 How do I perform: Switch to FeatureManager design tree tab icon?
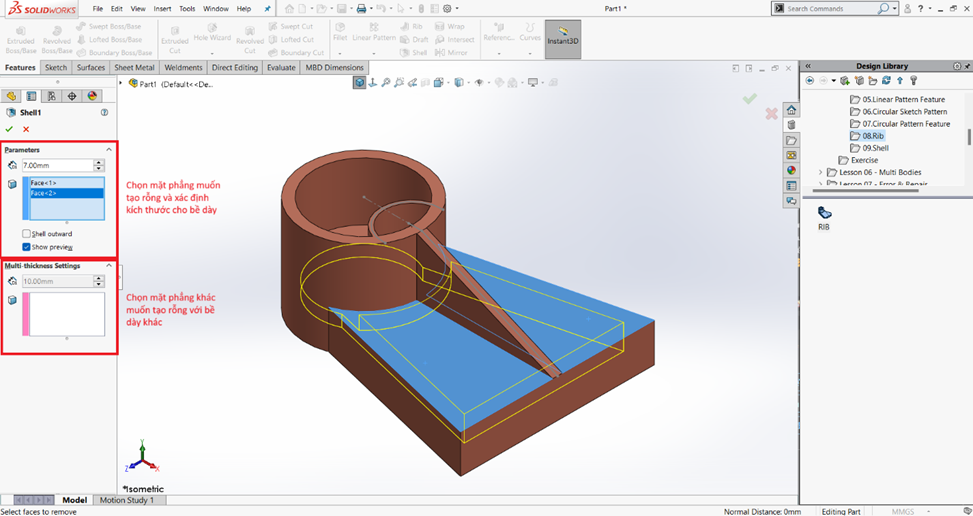click(11, 96)
